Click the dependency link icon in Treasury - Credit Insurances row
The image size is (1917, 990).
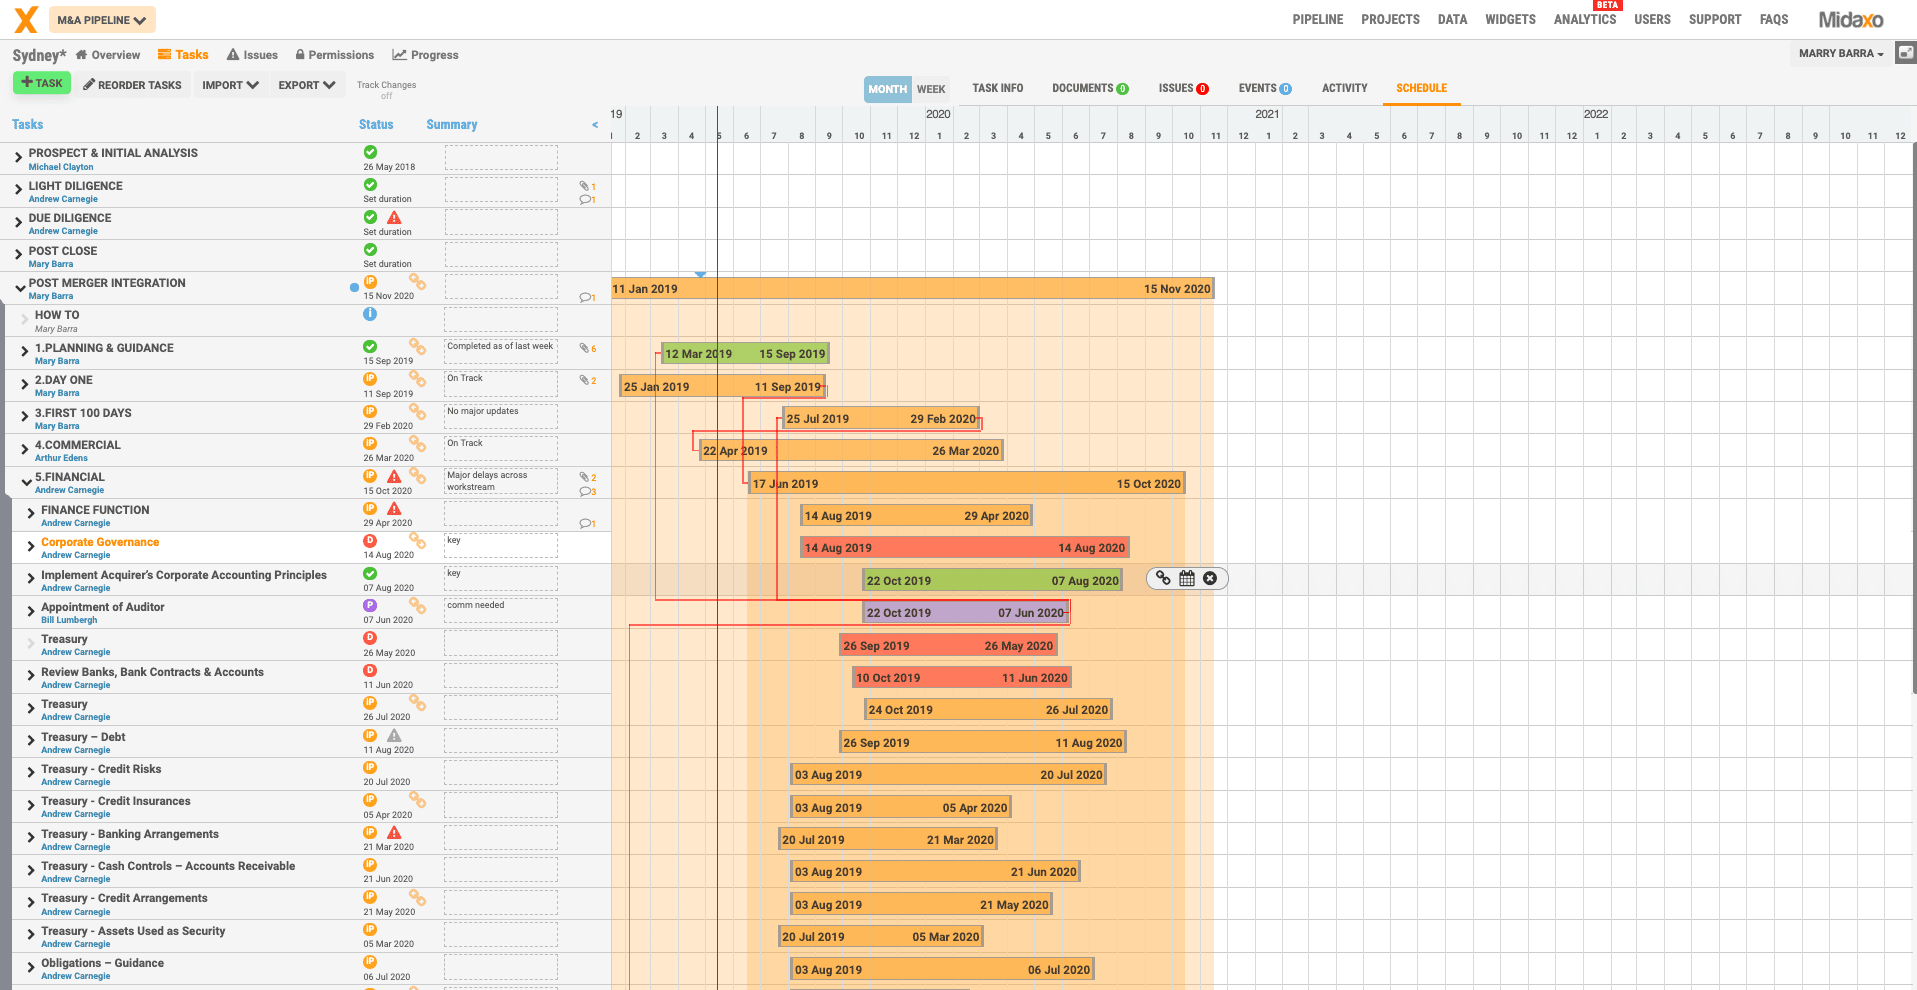click(x=417, y=800)
